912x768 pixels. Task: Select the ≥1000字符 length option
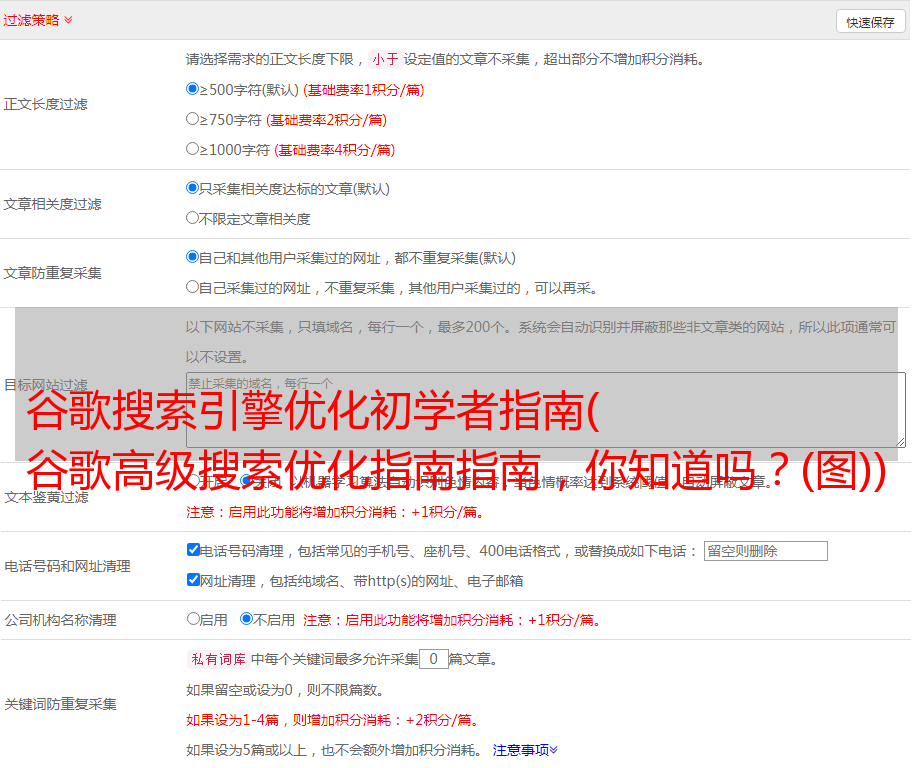tap(192, 148)
